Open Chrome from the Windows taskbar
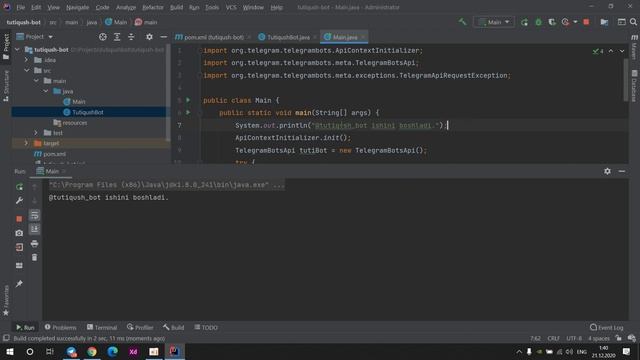Viewport: 640px width, 360px height. [x=92, y=351]
